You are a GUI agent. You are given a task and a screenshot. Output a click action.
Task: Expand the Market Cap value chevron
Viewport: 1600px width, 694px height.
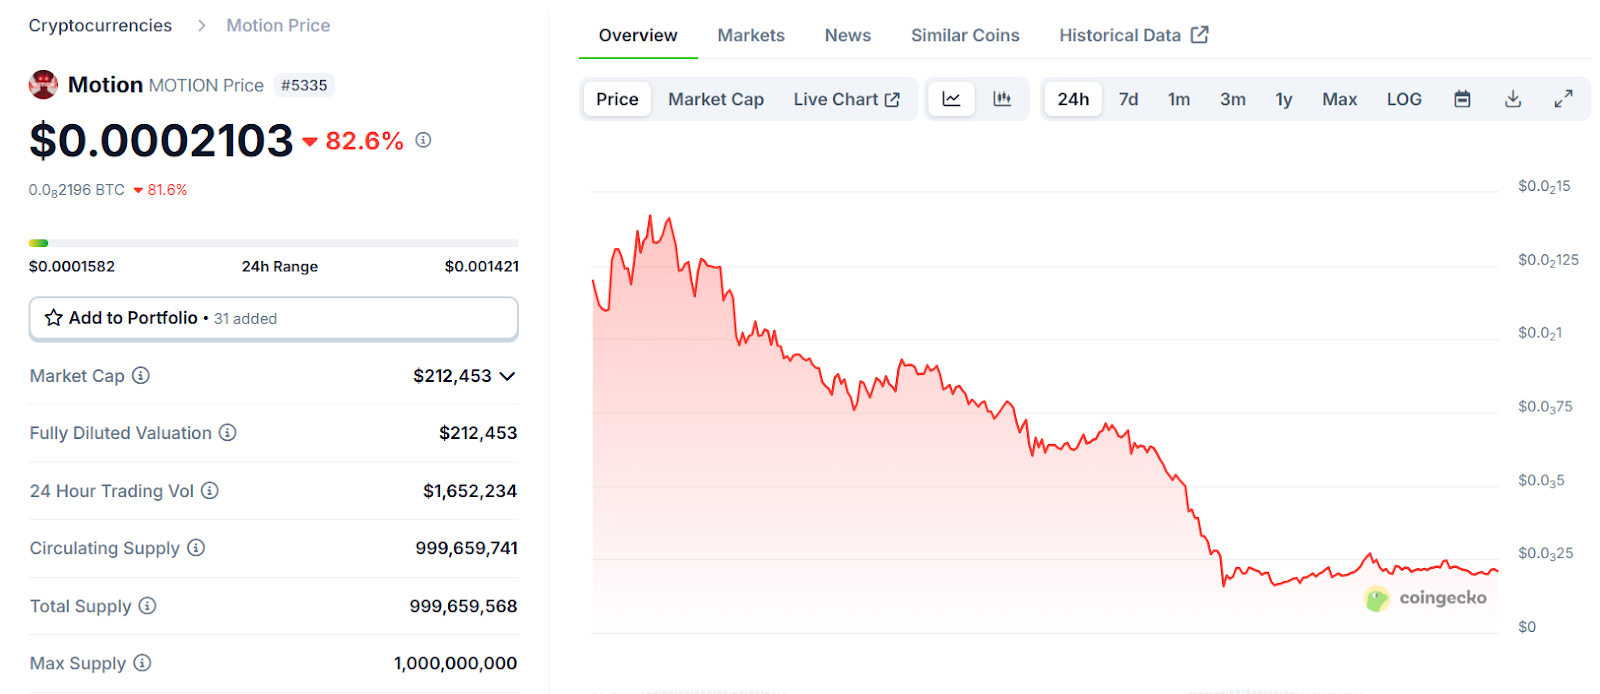pos(507,376)
